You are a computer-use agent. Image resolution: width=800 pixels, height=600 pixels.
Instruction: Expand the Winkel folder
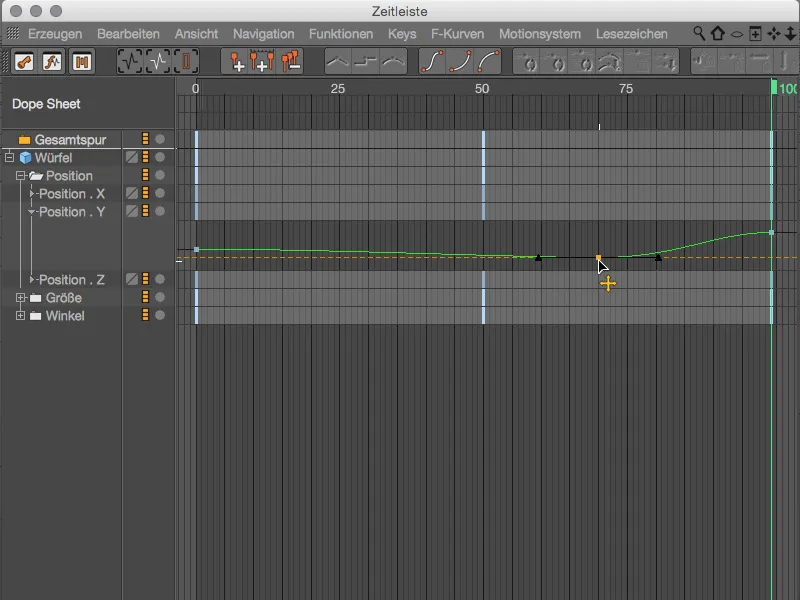pos(20,315)
